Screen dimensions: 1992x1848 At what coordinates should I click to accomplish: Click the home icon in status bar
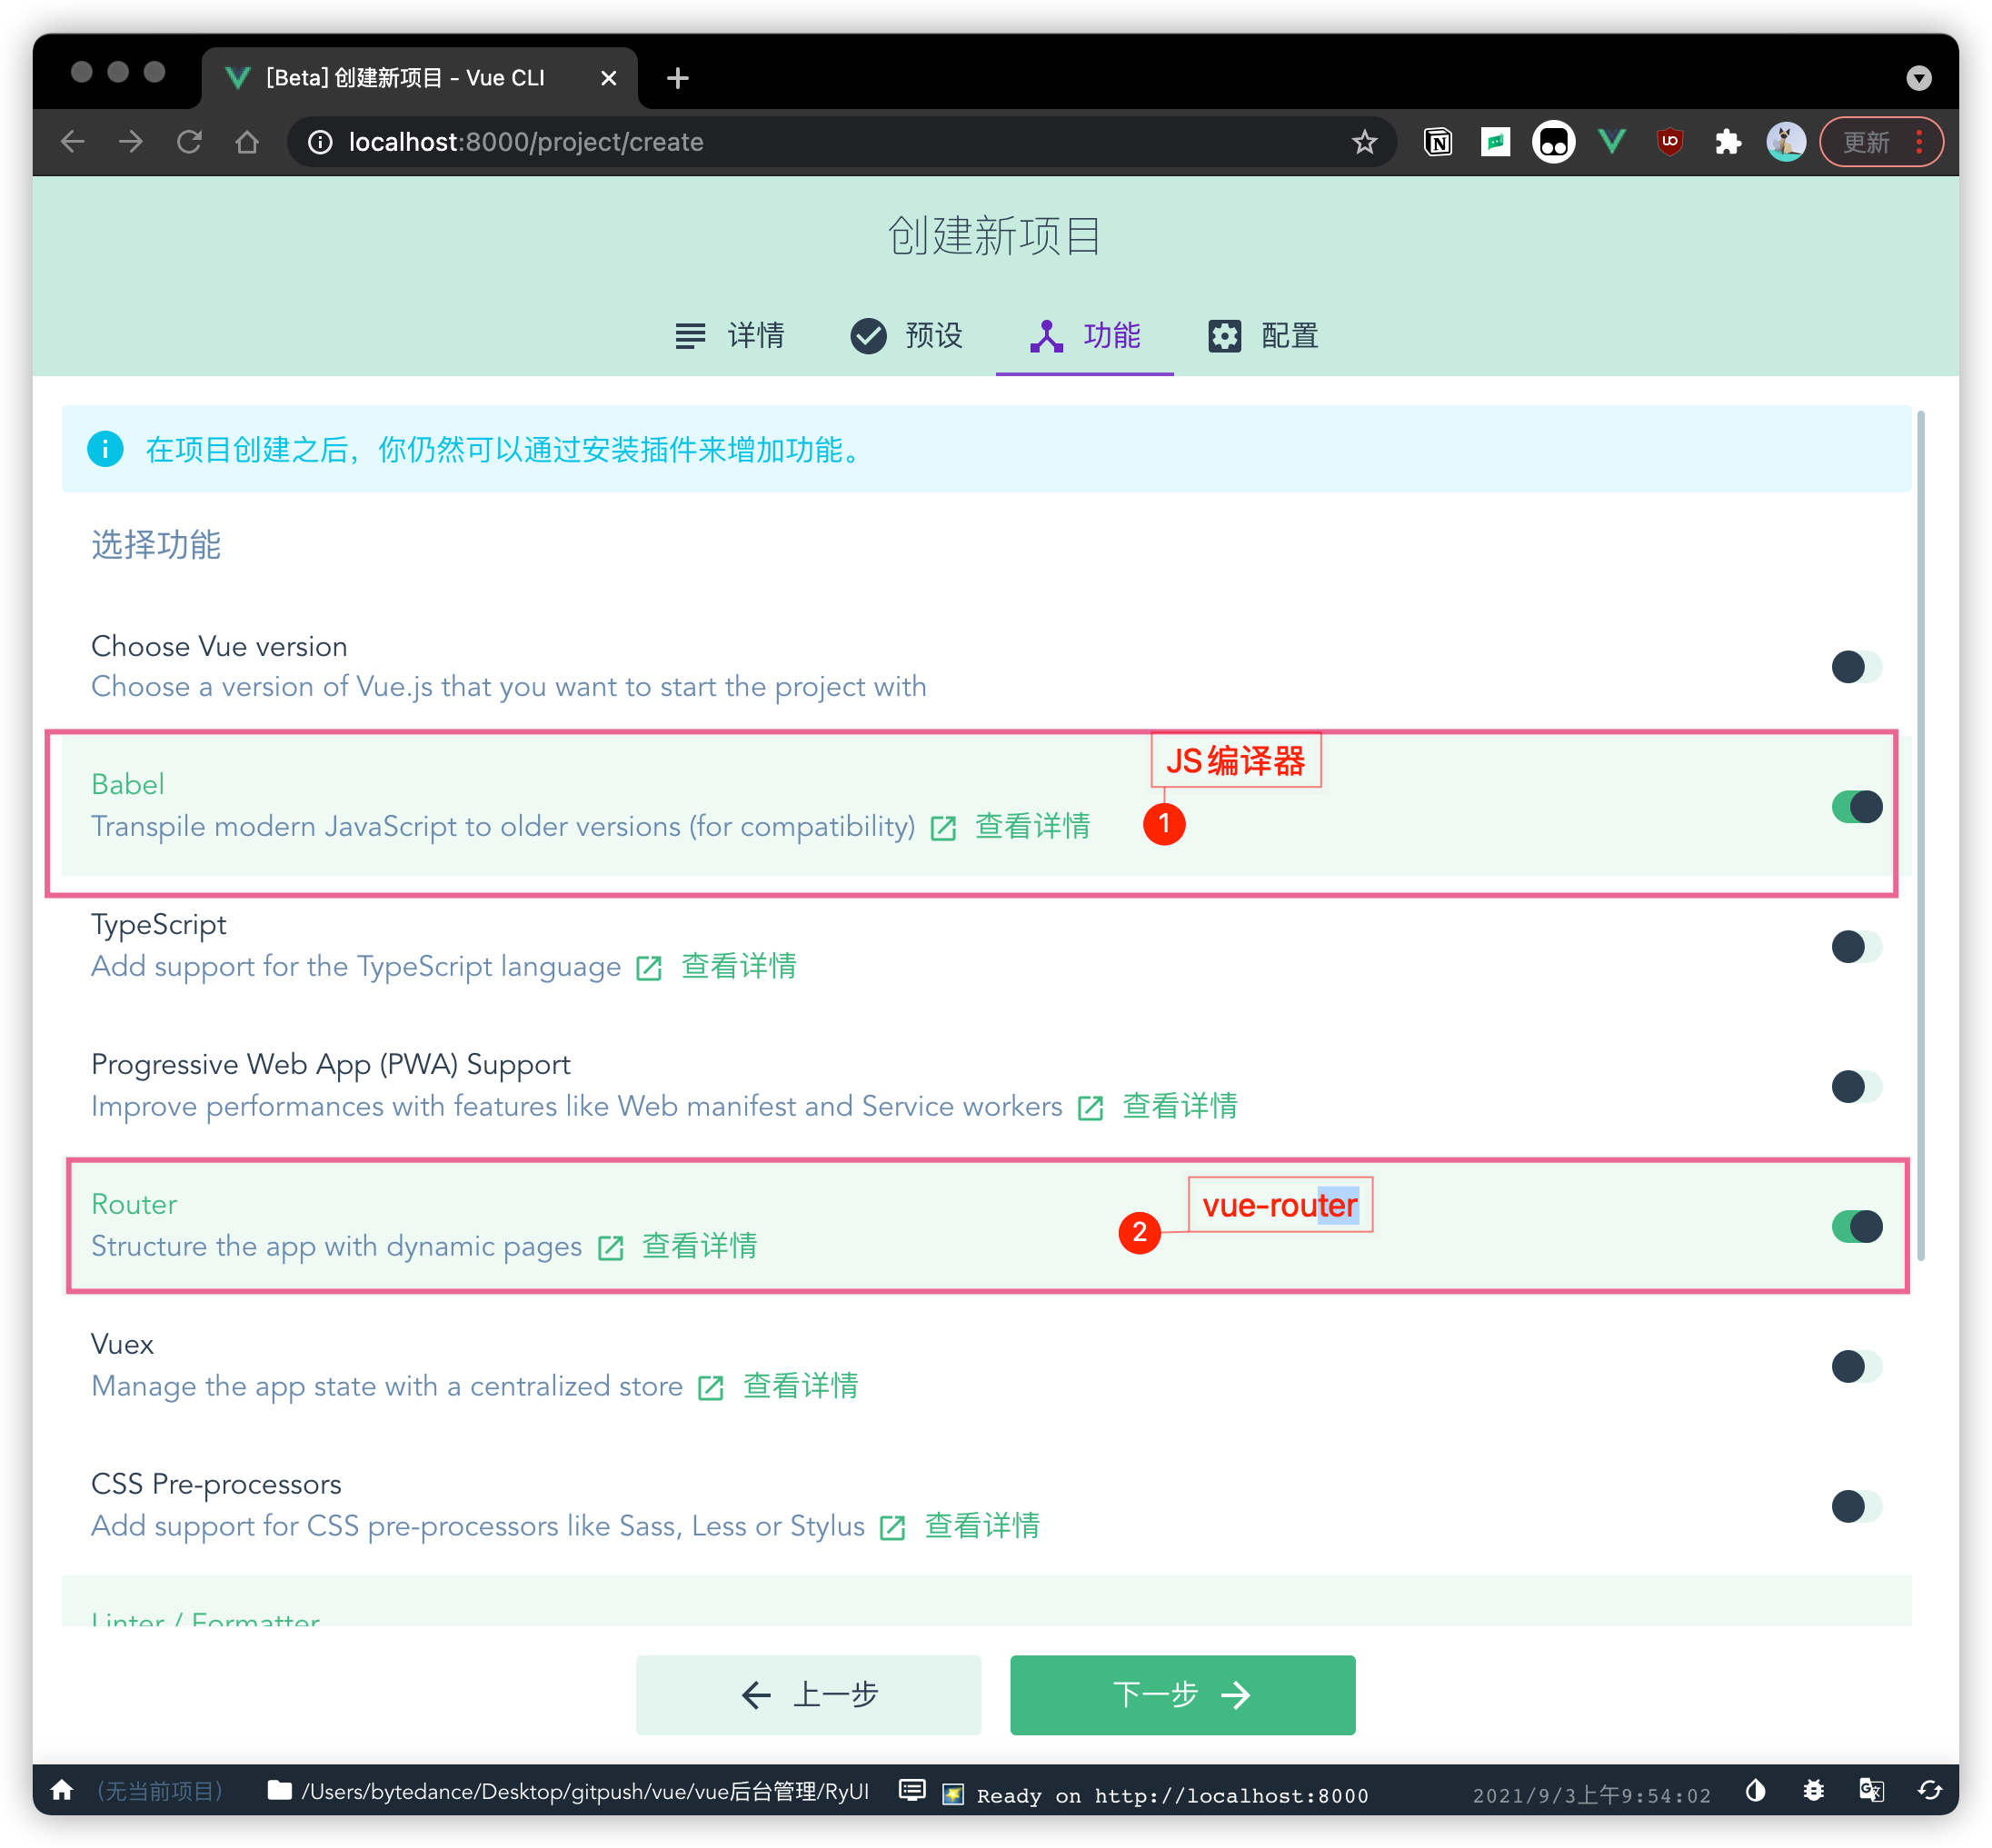click(x=62, y=1790)
